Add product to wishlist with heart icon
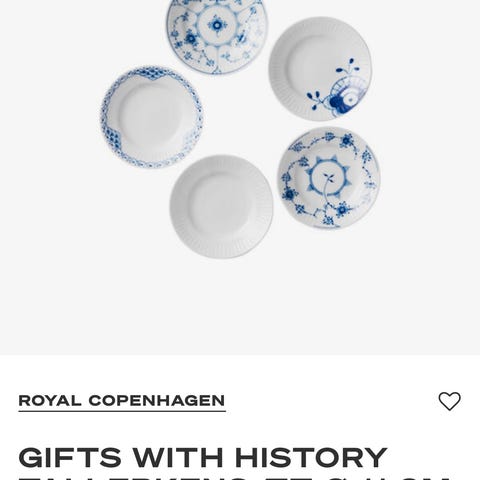 [449, 401]
